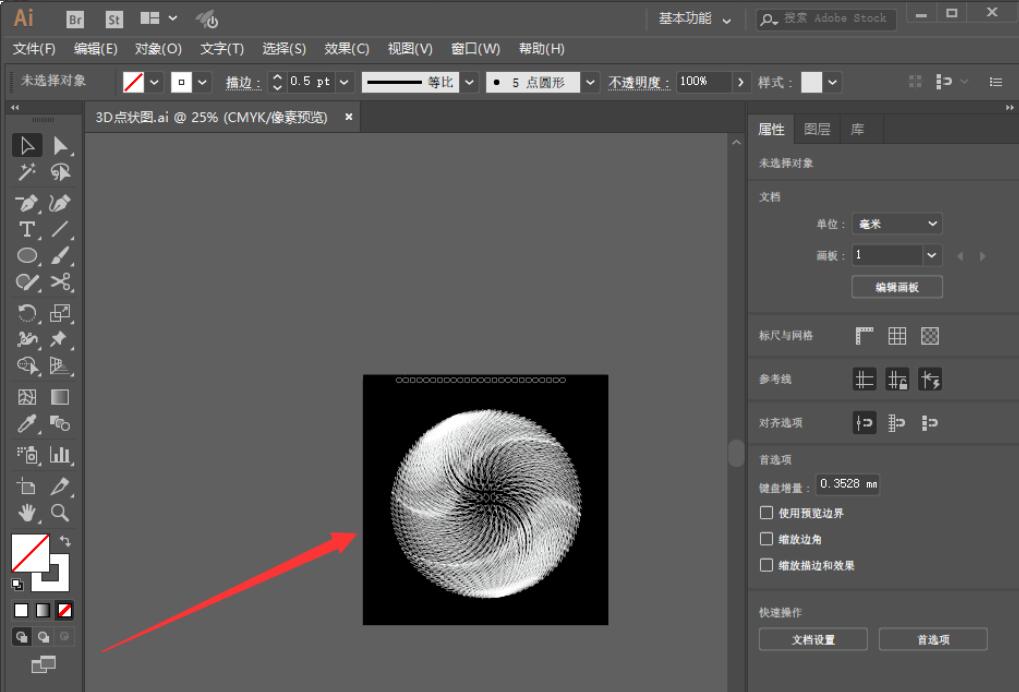Open the 单位 毫米 dropdown
Image resolution: width=1019 pixels, height=692 pixels.
tap(897, 224)
